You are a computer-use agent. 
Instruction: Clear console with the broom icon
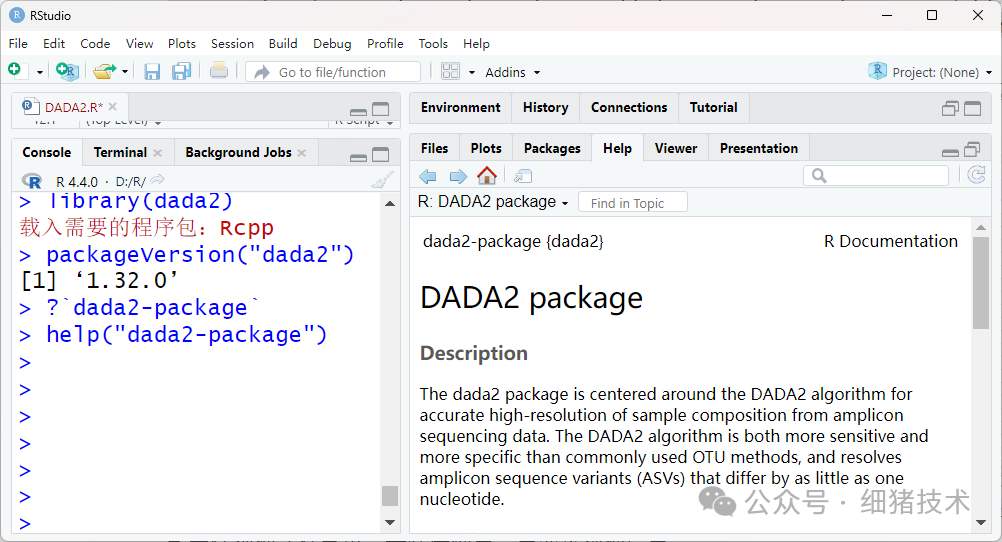coord(382,181)
